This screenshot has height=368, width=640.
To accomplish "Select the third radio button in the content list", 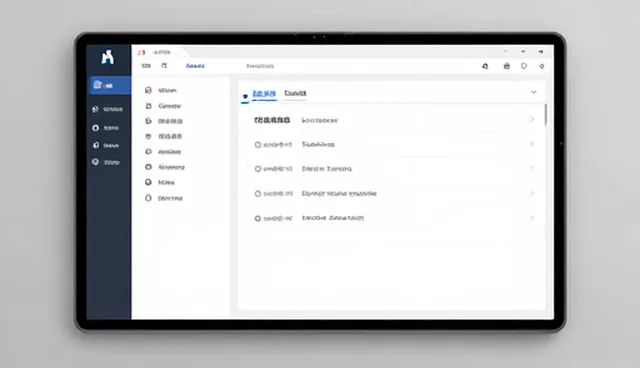I will pos(258,194).
